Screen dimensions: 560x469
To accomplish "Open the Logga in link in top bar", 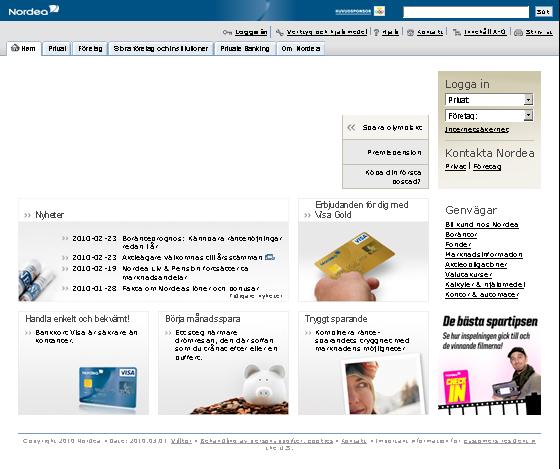I will [x=251, y=32].
